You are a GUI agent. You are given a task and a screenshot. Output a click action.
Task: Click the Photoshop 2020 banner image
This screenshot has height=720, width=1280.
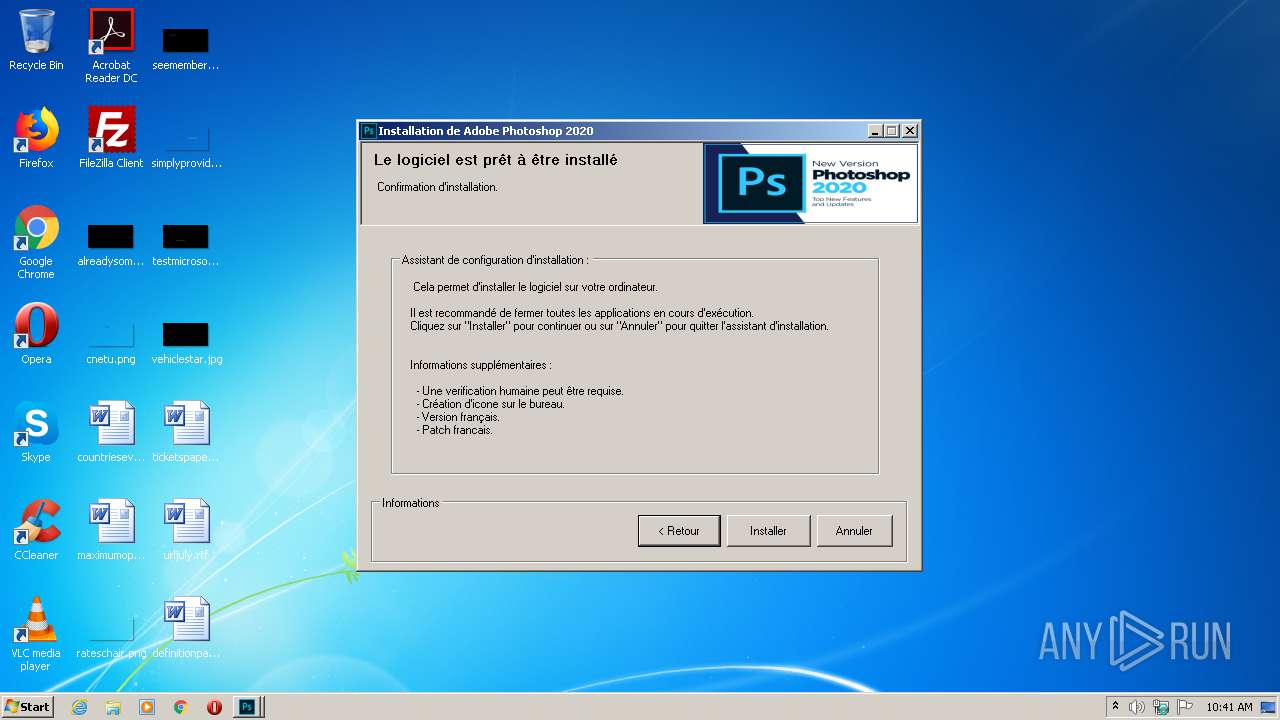(x=811, y=183)
